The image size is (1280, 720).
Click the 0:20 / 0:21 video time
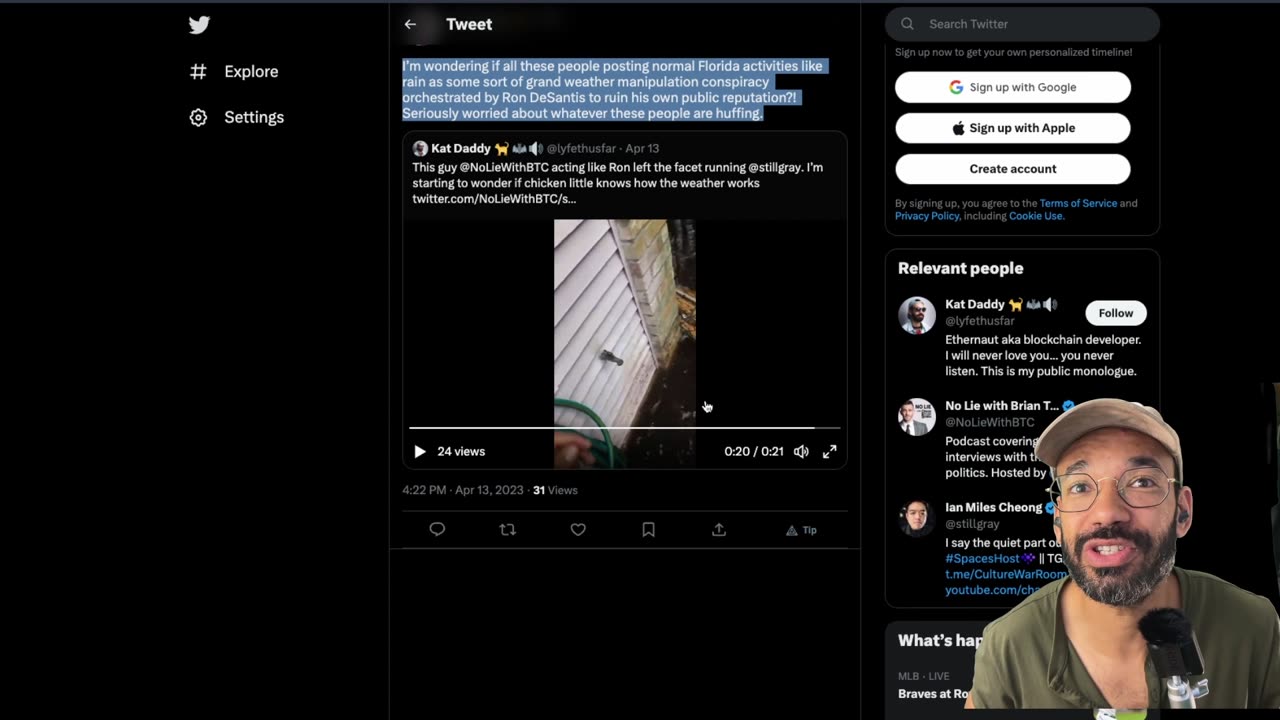click(x=754, y=451)
